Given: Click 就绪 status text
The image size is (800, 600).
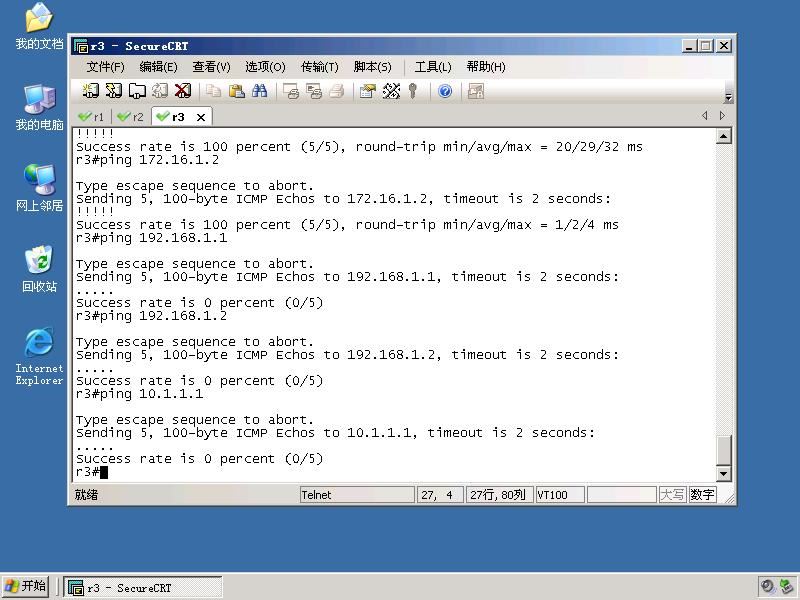Looking at the screenshot, I should pos(86,495).
